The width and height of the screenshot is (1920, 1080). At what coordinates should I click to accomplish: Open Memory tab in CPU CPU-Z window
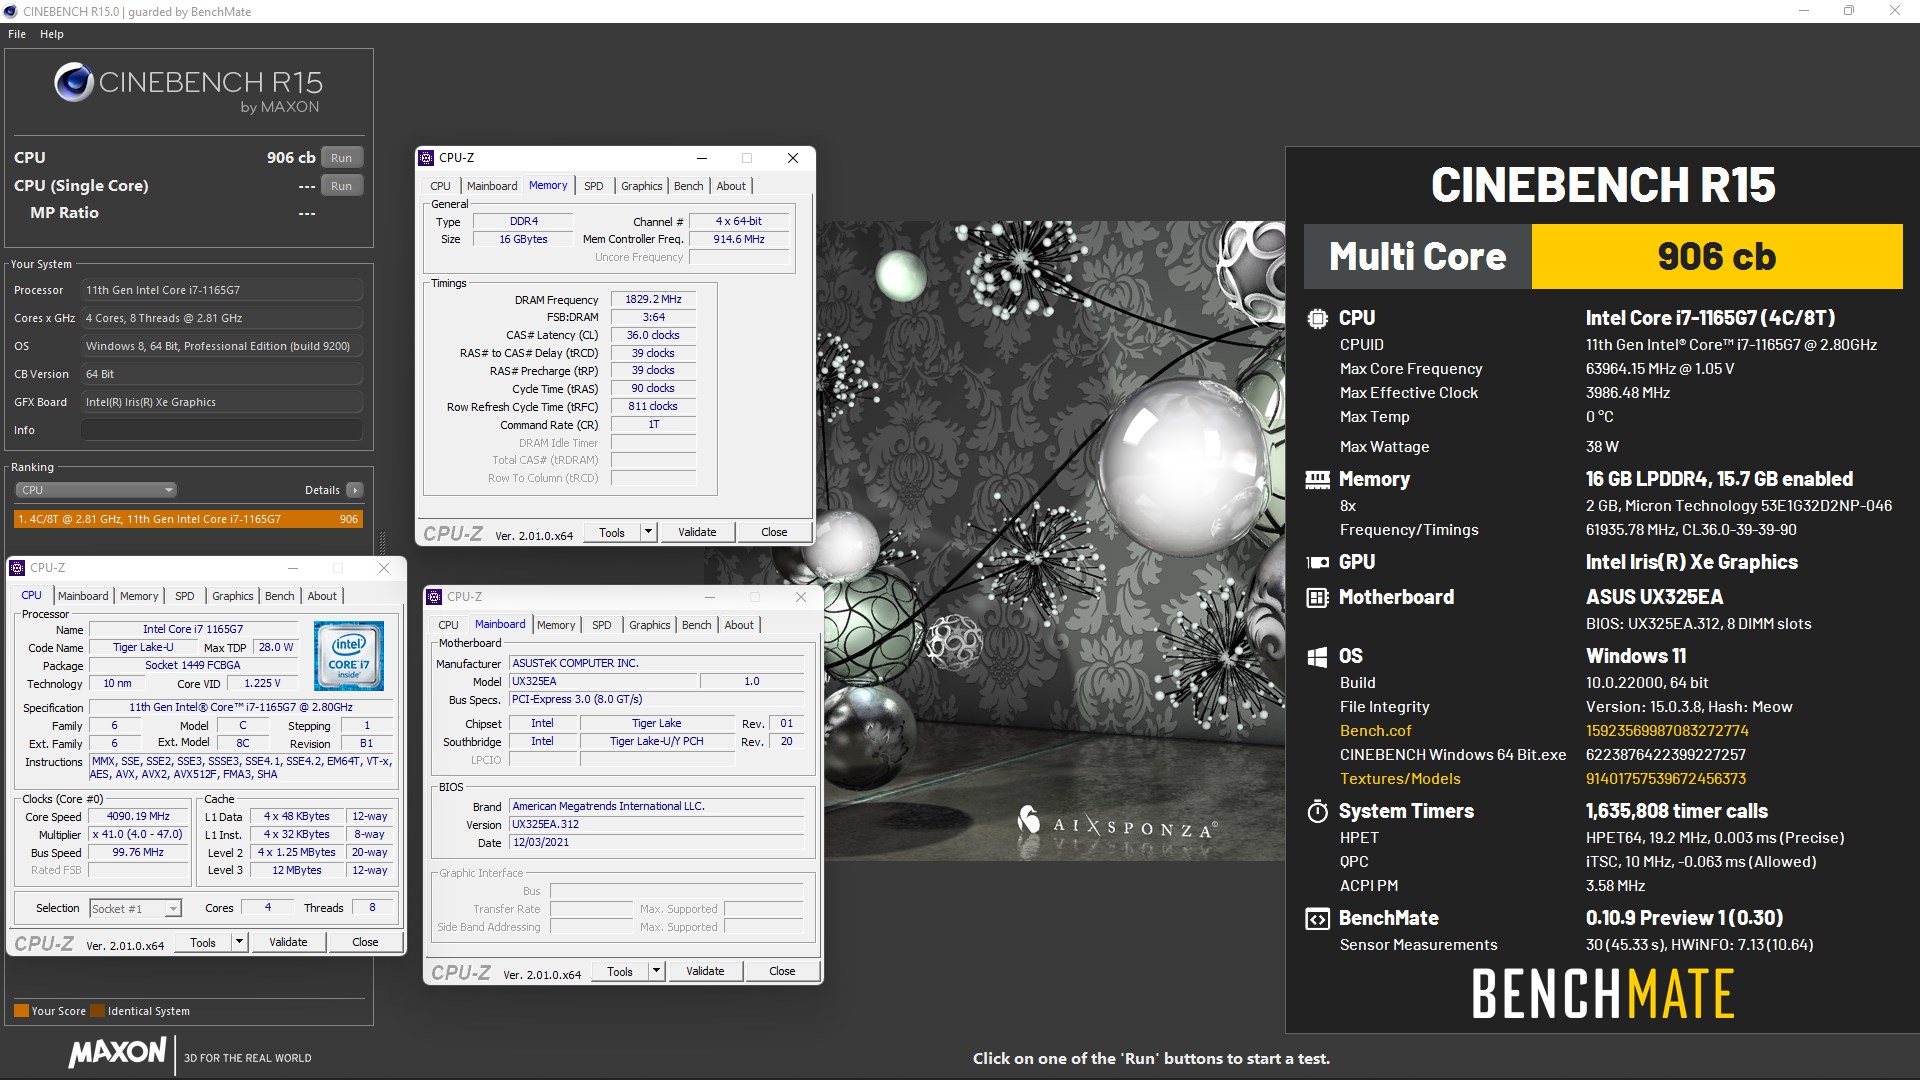click(139, 596)
